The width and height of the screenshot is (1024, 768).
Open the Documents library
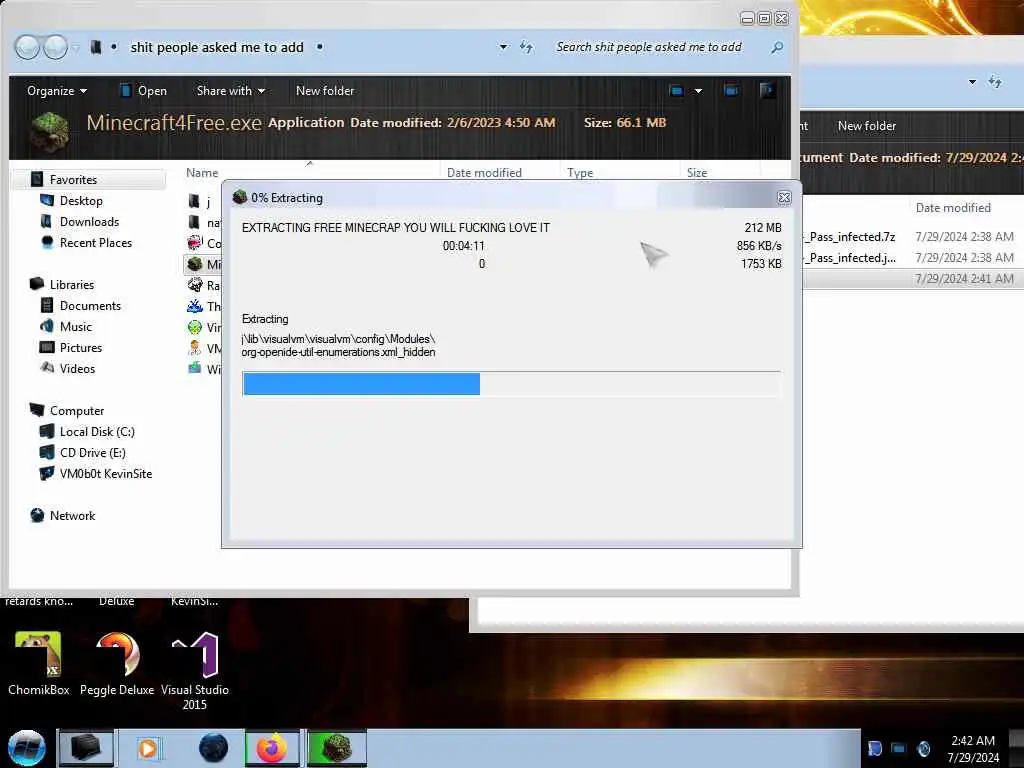click(x=90, y=306)
